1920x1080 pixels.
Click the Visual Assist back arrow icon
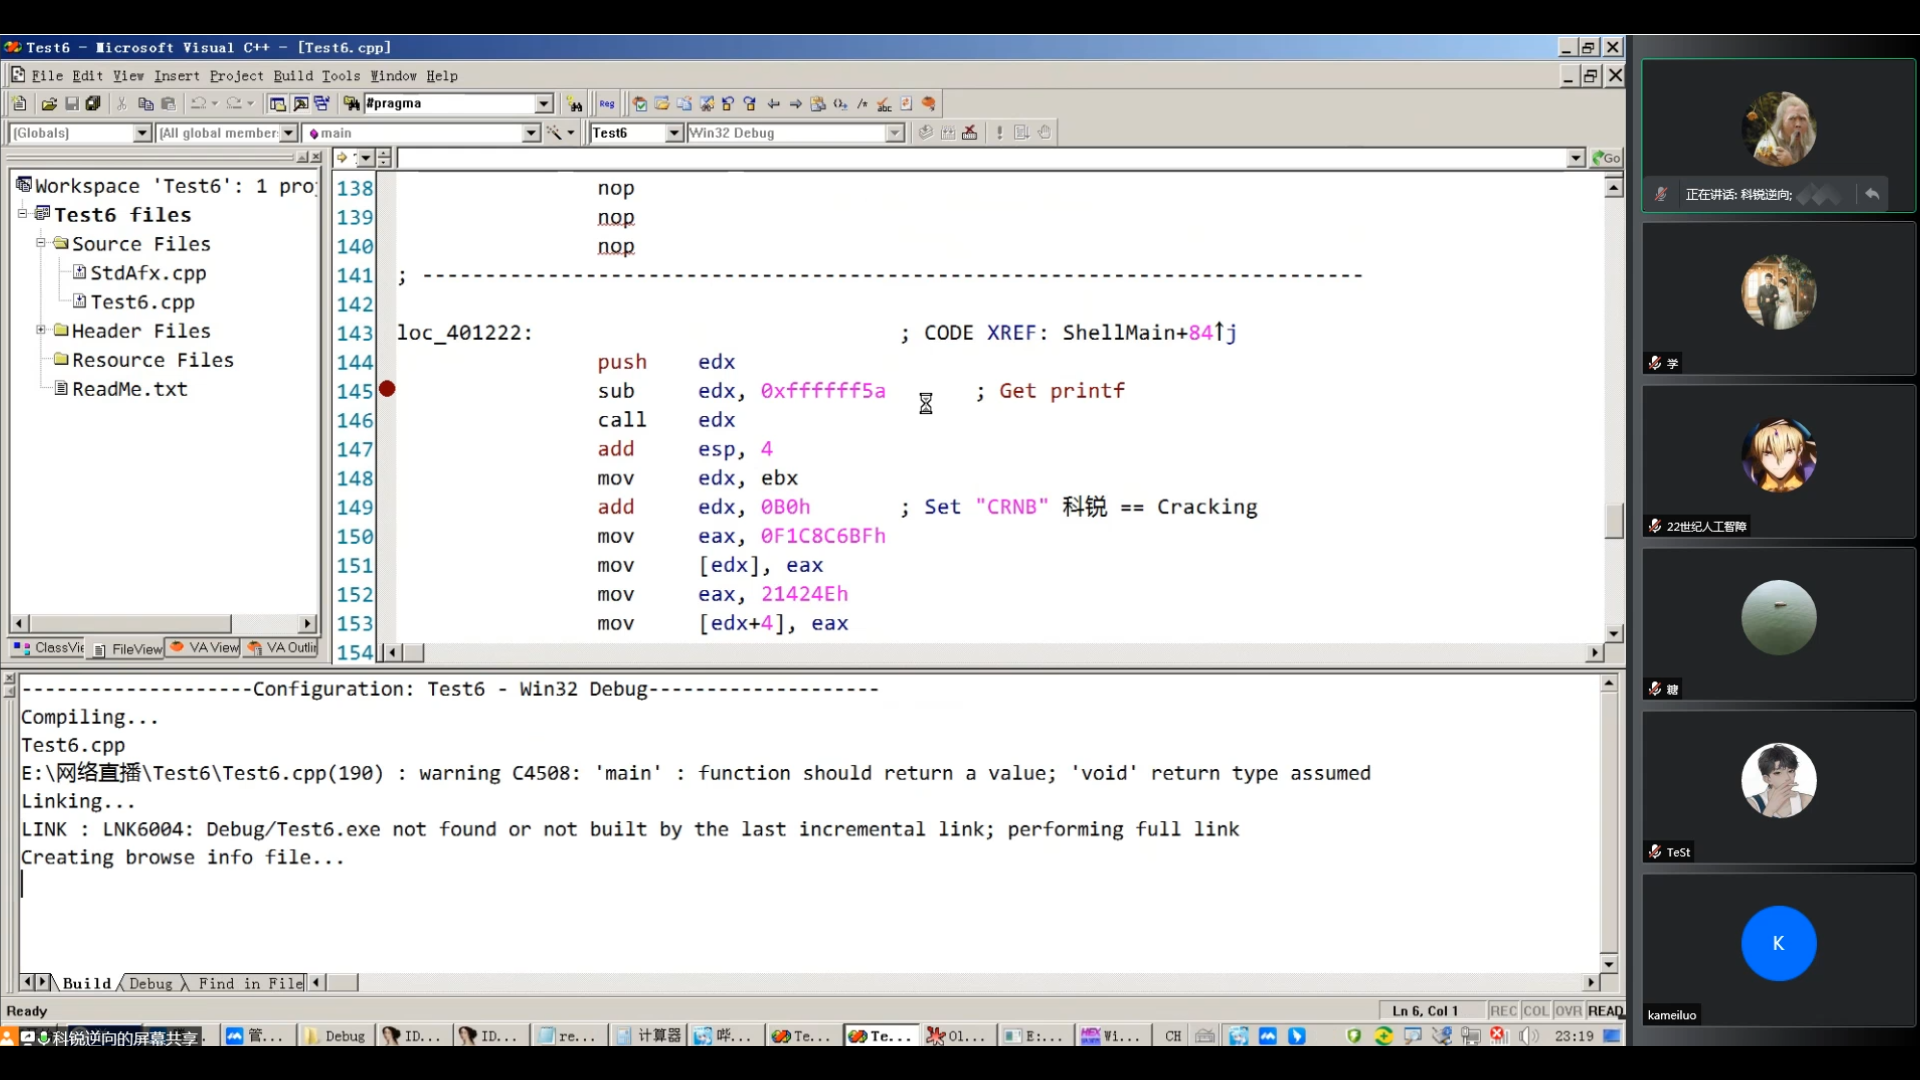click(x=773, y=104)
